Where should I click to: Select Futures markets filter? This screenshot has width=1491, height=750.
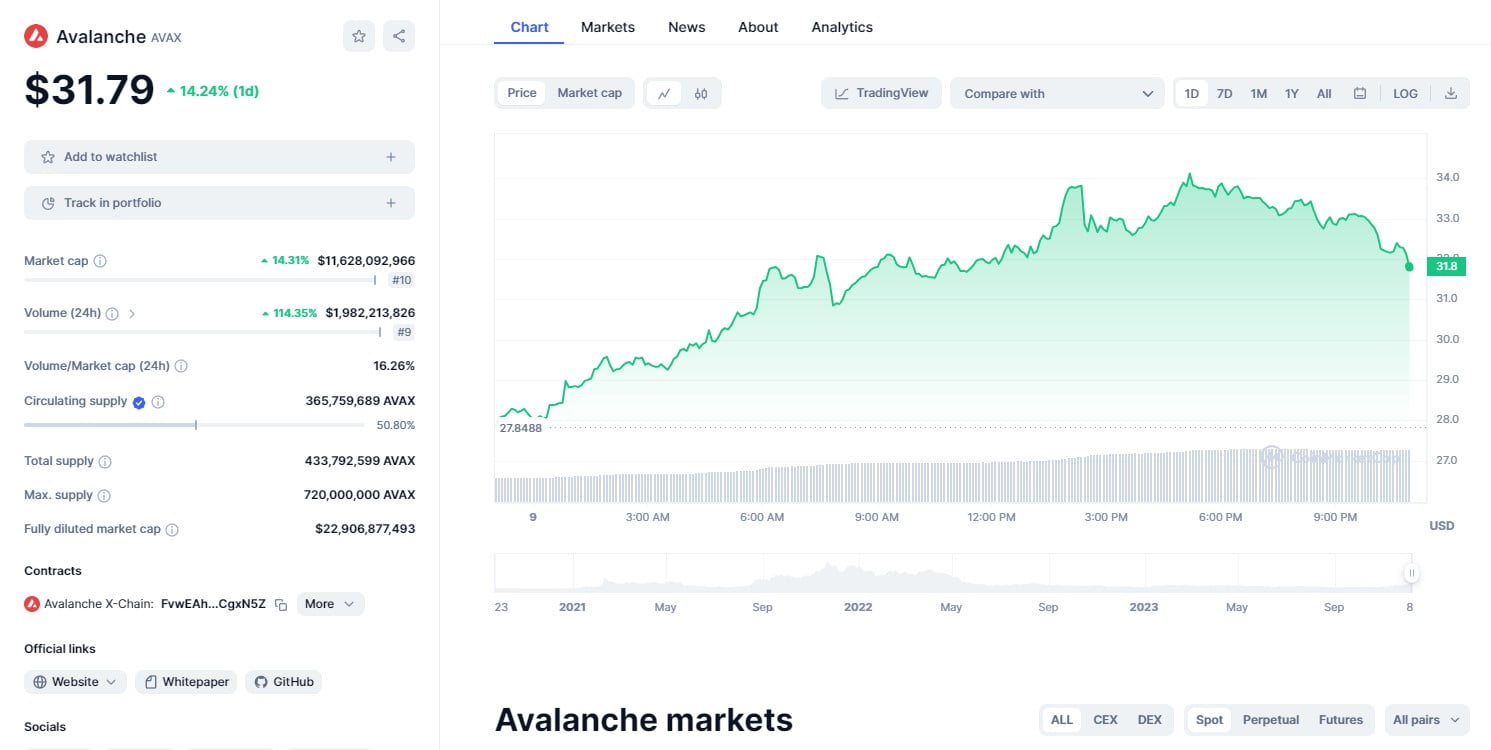click(x=1340, y=720)
